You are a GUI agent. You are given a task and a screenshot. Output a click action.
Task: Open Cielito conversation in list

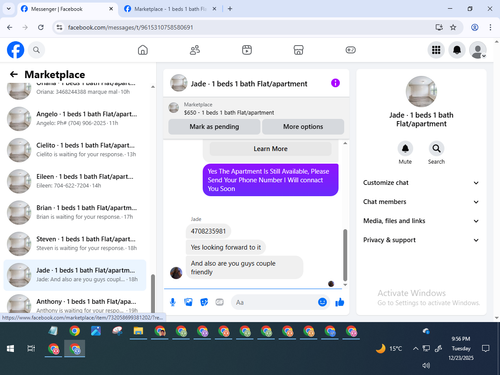[75, 150]
